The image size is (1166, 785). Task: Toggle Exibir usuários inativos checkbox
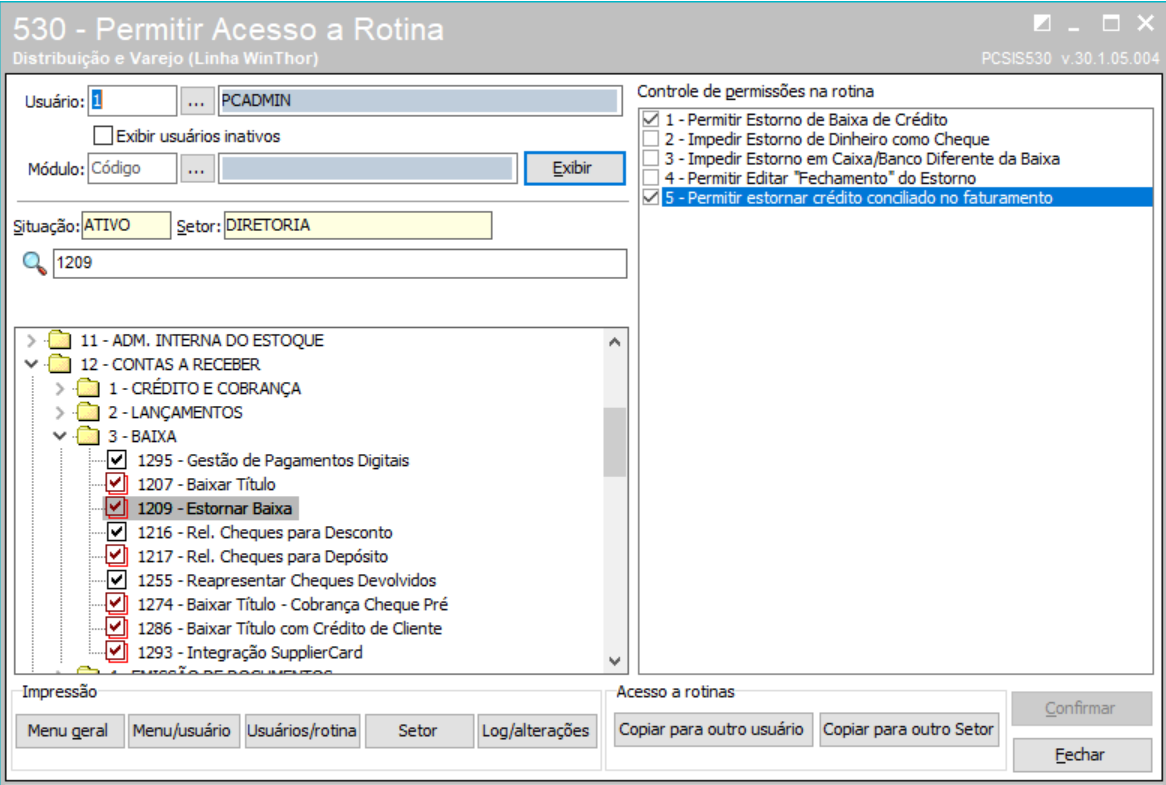click(x=103, y=135)
